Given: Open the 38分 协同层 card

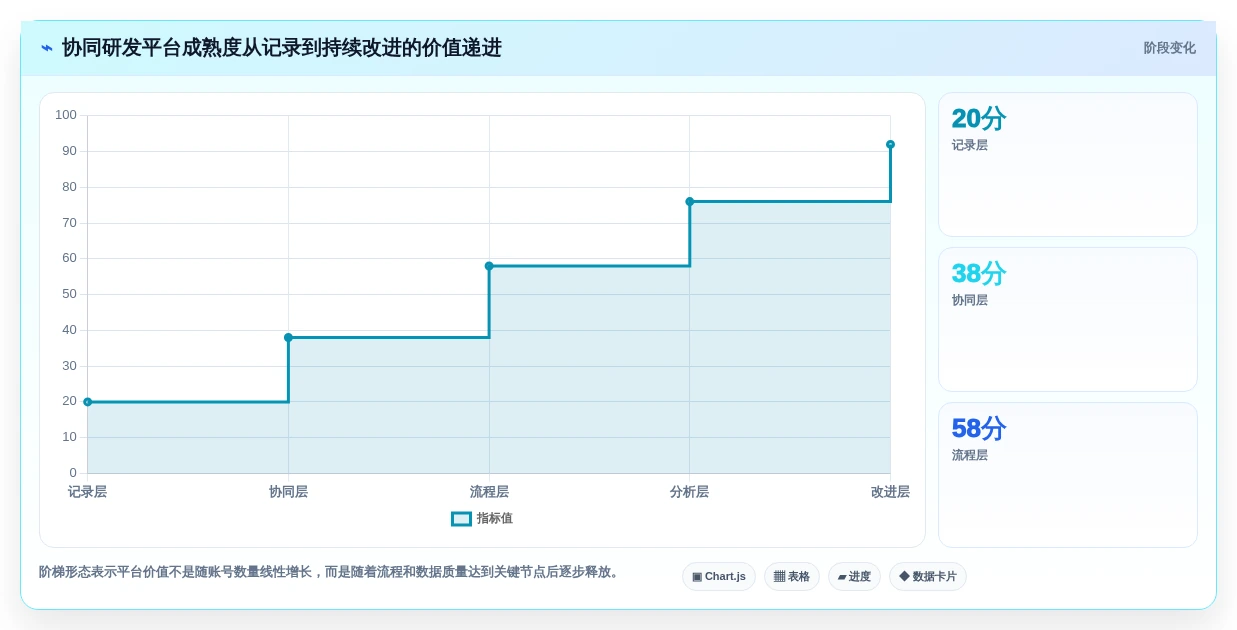Looking at the screenshot, I should [1068, 319].
